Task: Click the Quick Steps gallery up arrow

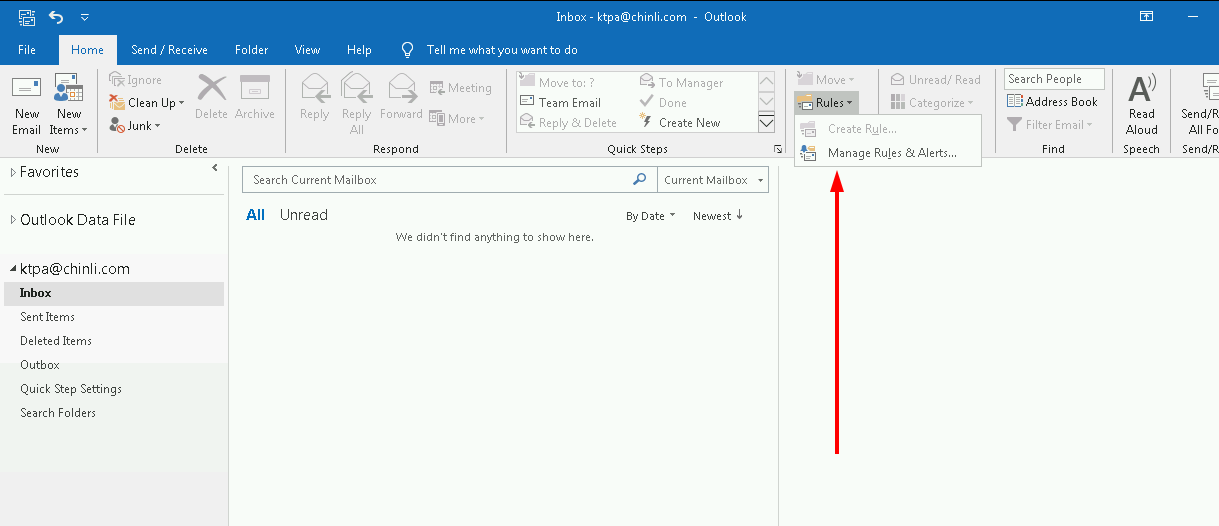Action: 767,82
